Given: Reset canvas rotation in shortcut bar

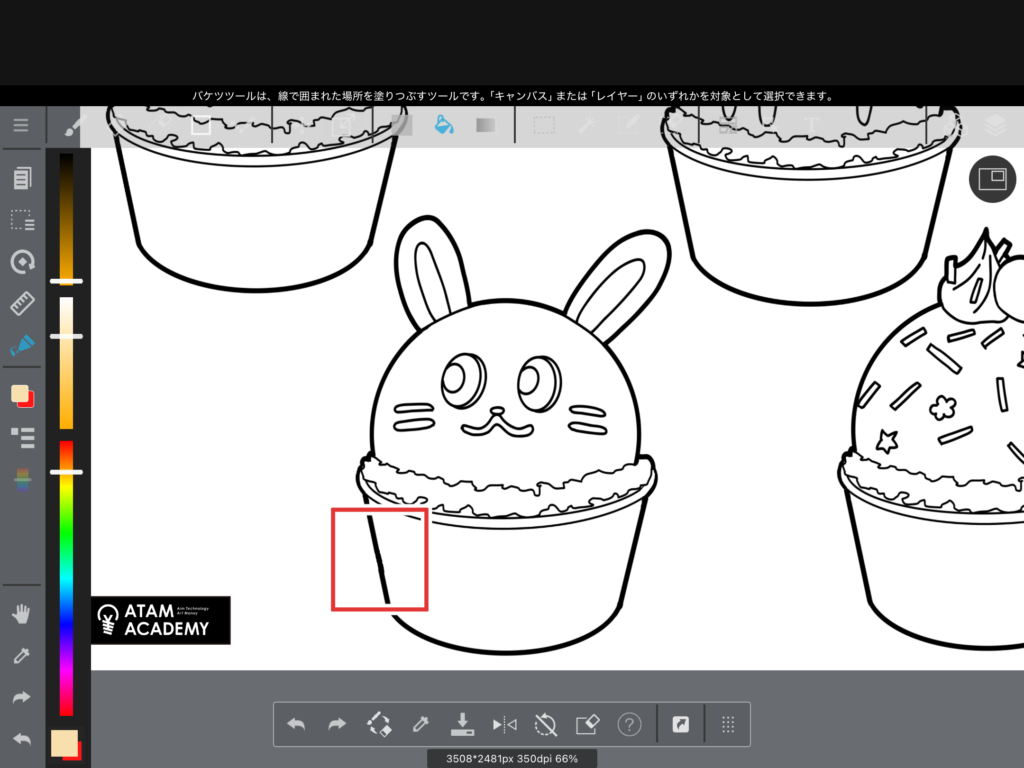Looking at the screenshot, I should click(545, 725).
